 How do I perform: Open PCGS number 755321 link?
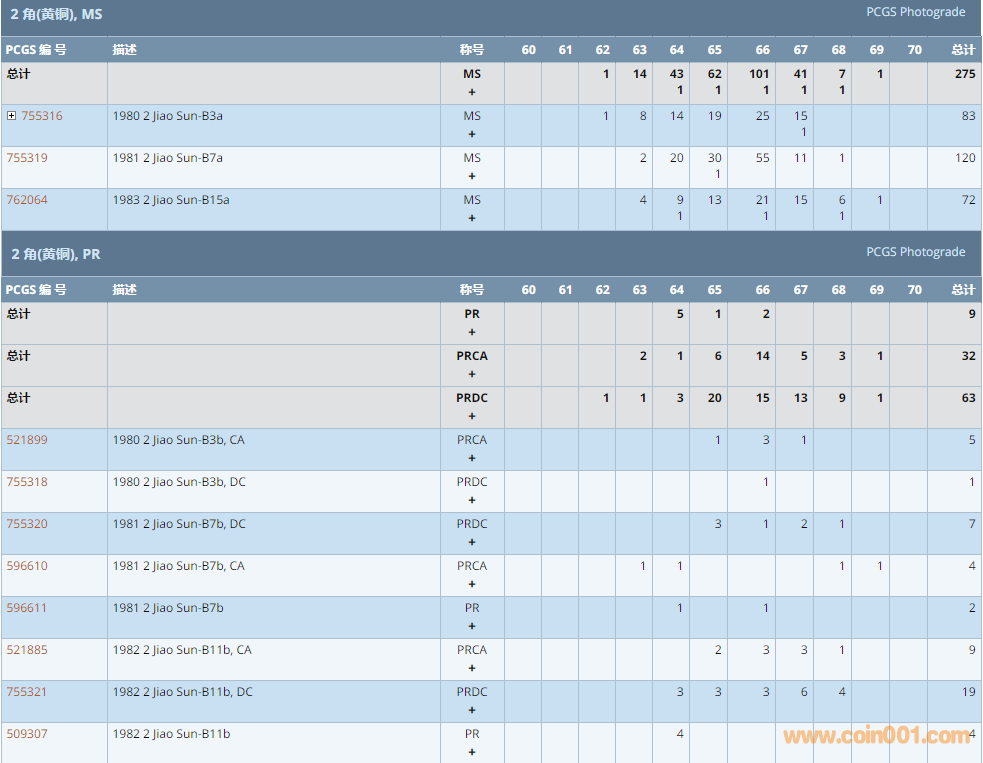coord(27,692)
